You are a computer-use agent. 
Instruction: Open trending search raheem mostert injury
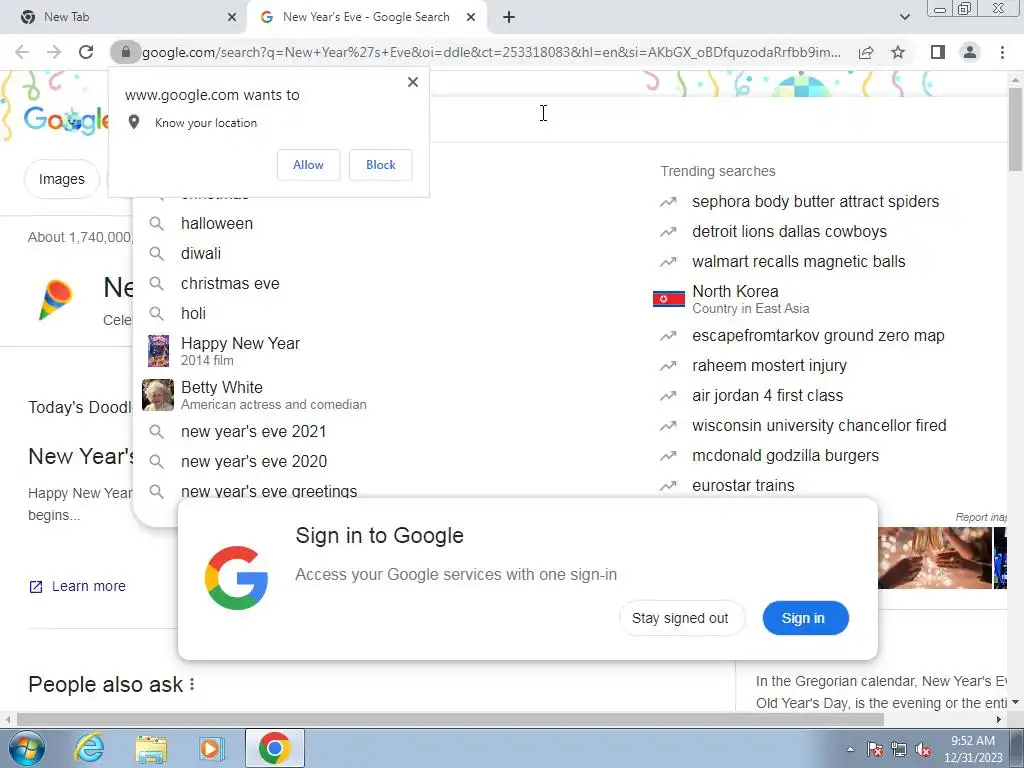769,366
